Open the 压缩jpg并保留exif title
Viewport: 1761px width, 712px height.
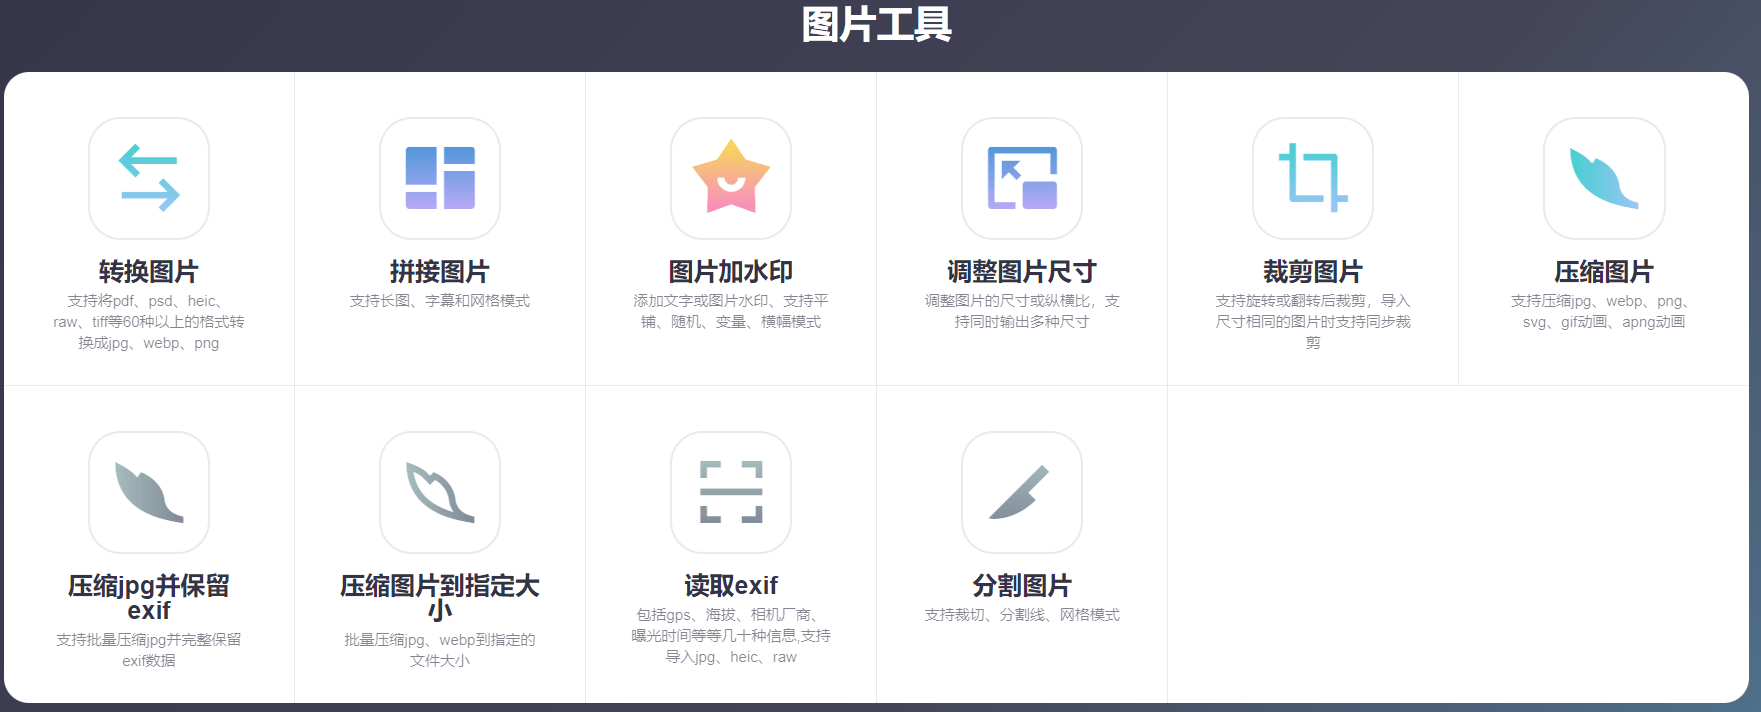tap(149, 597)
